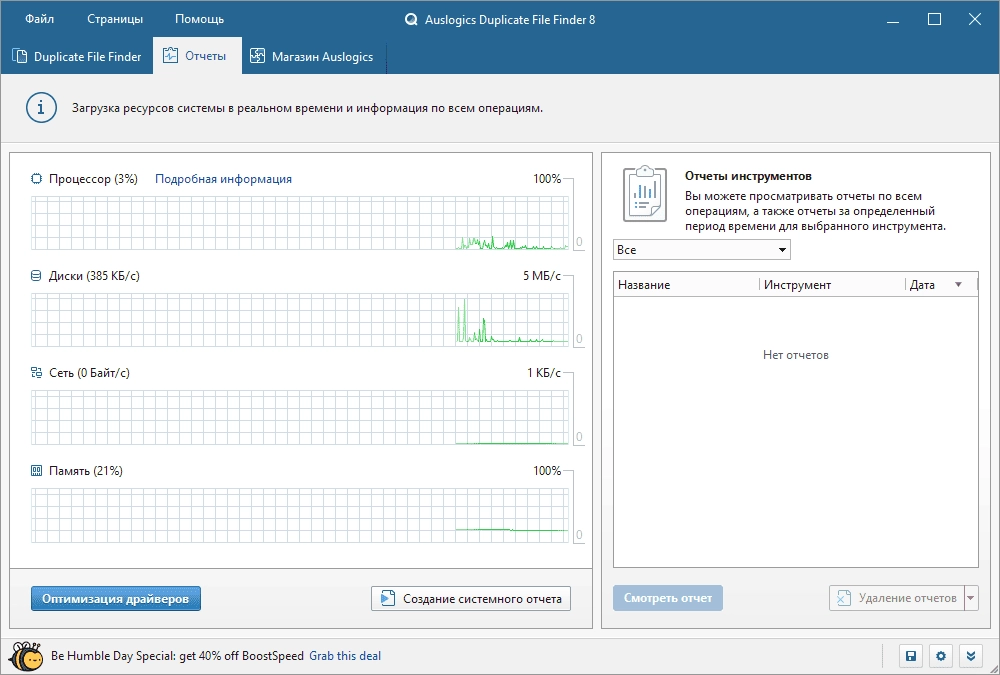Screen dimensions: 1000x675
Task: Open the Все instrument filter dropdown
Action: 702,250
